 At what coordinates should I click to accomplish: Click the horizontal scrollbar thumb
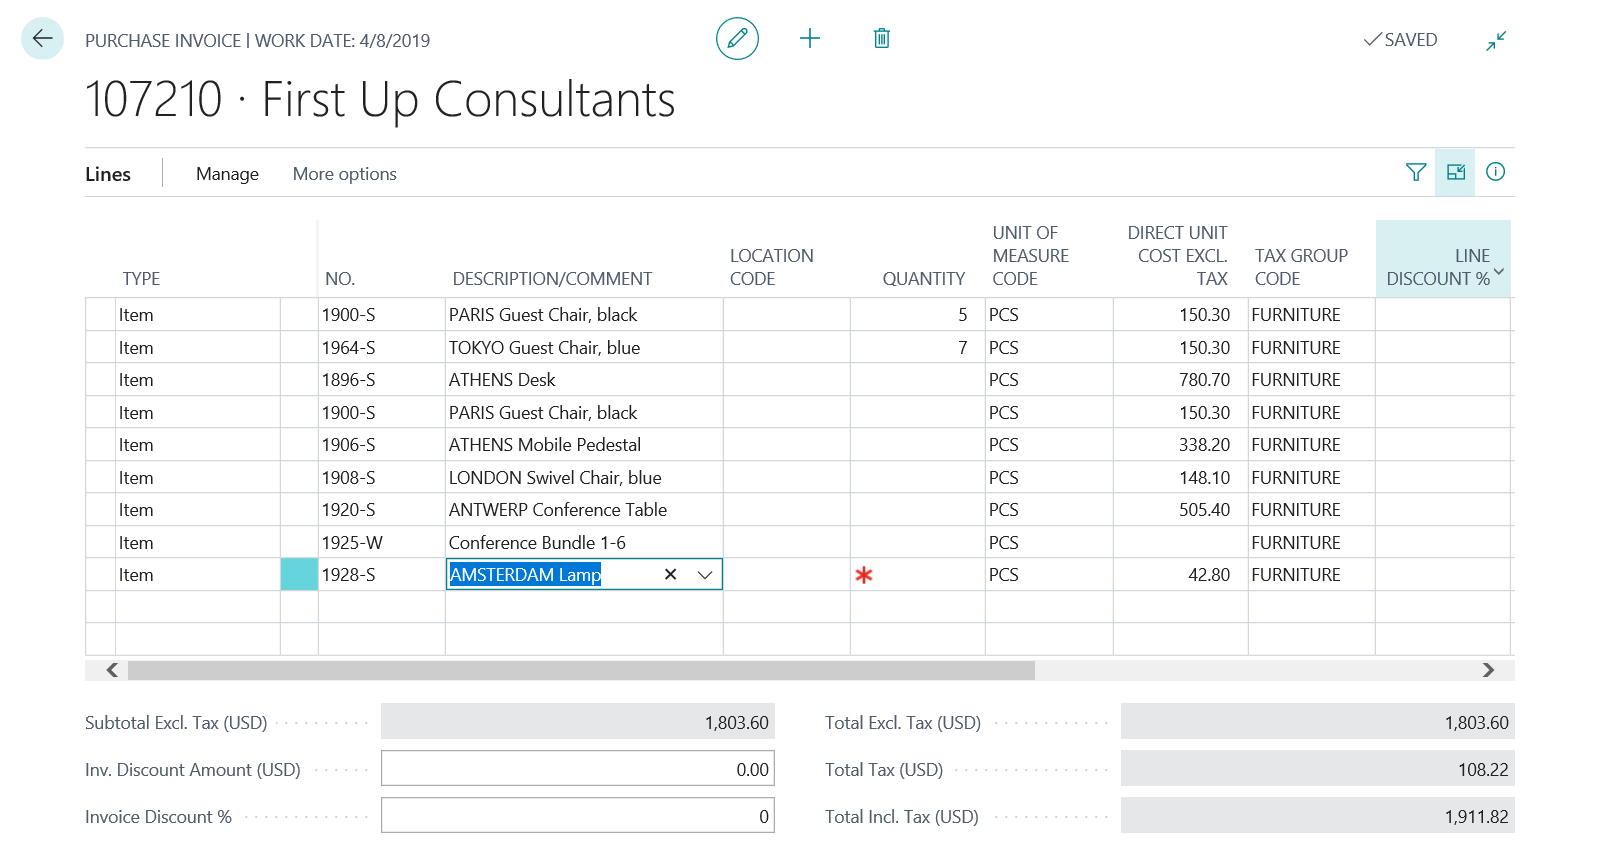tap(580, 670)
